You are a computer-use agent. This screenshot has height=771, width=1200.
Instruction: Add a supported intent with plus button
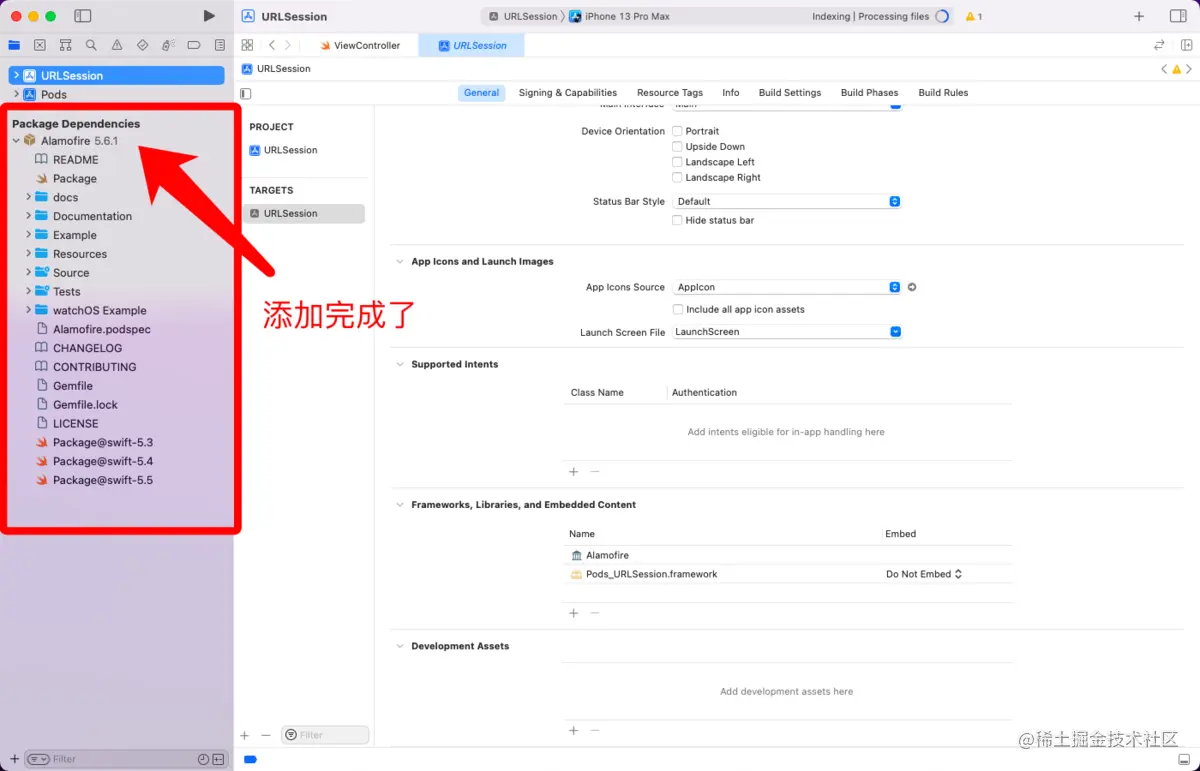(573, 471)
